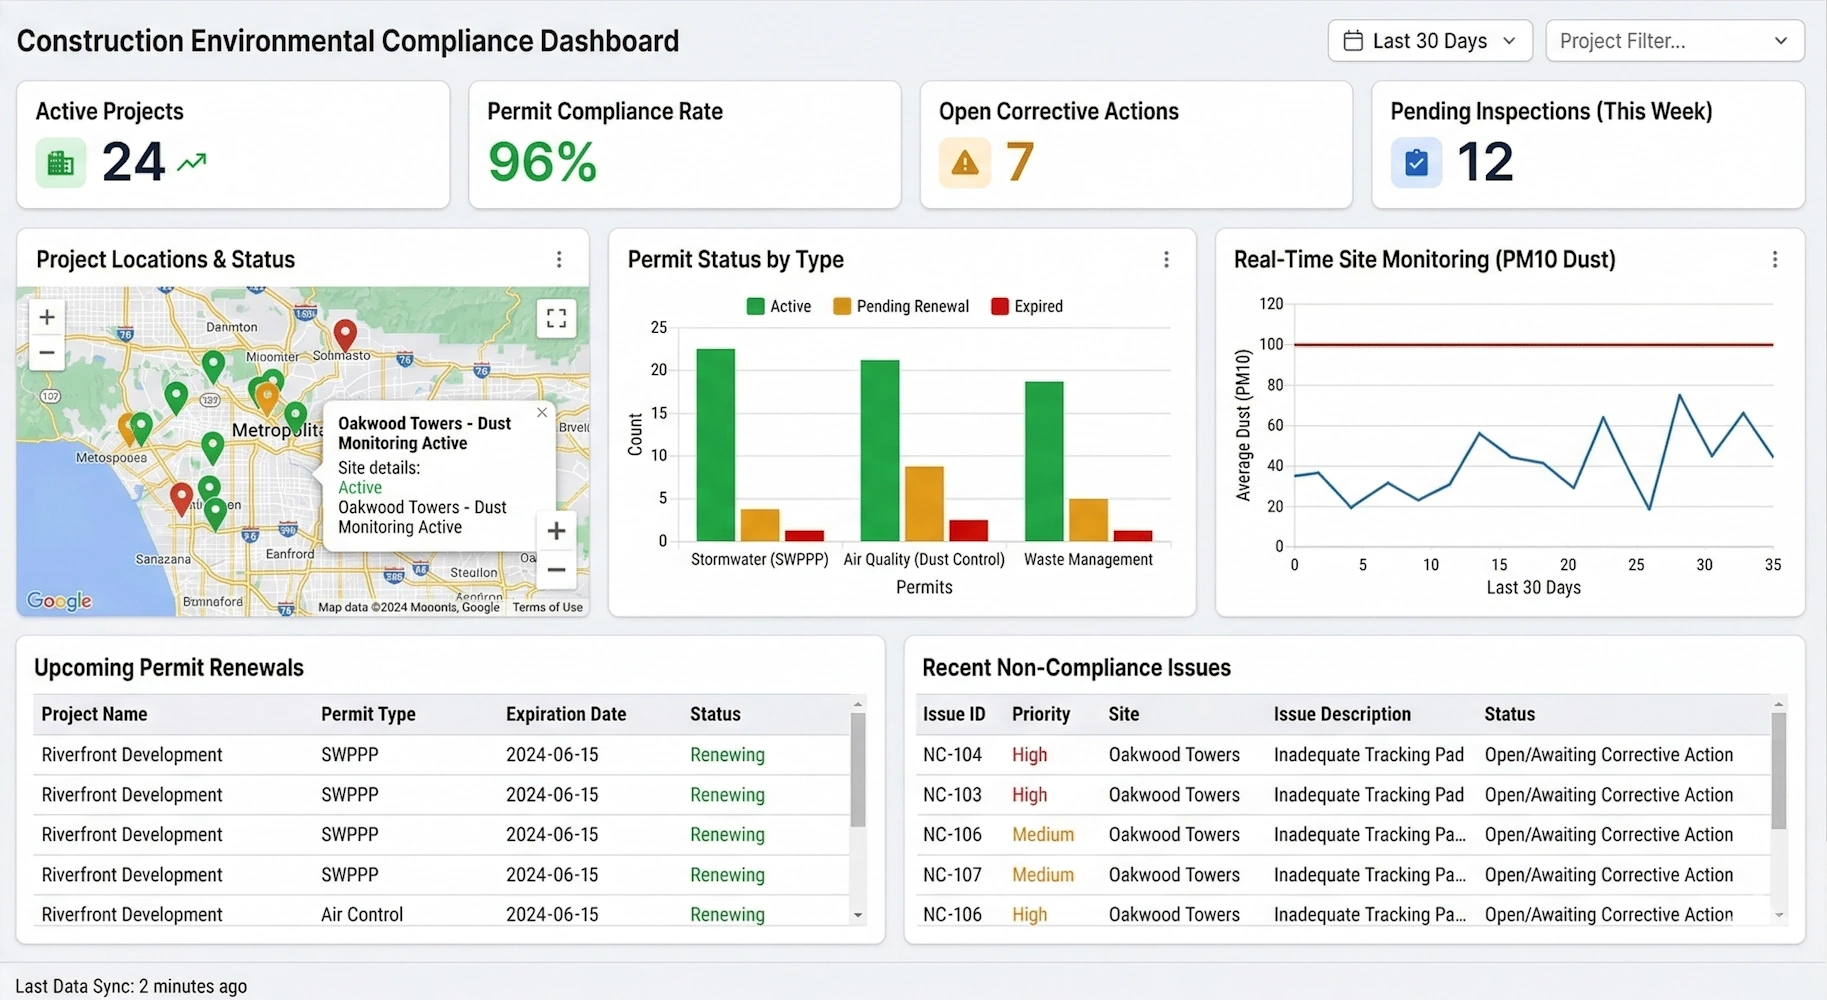The height and width of the screenshot is (1000, 1827).
Task: Toggle the Pending Renewal legend item
Action: point(900,306)
